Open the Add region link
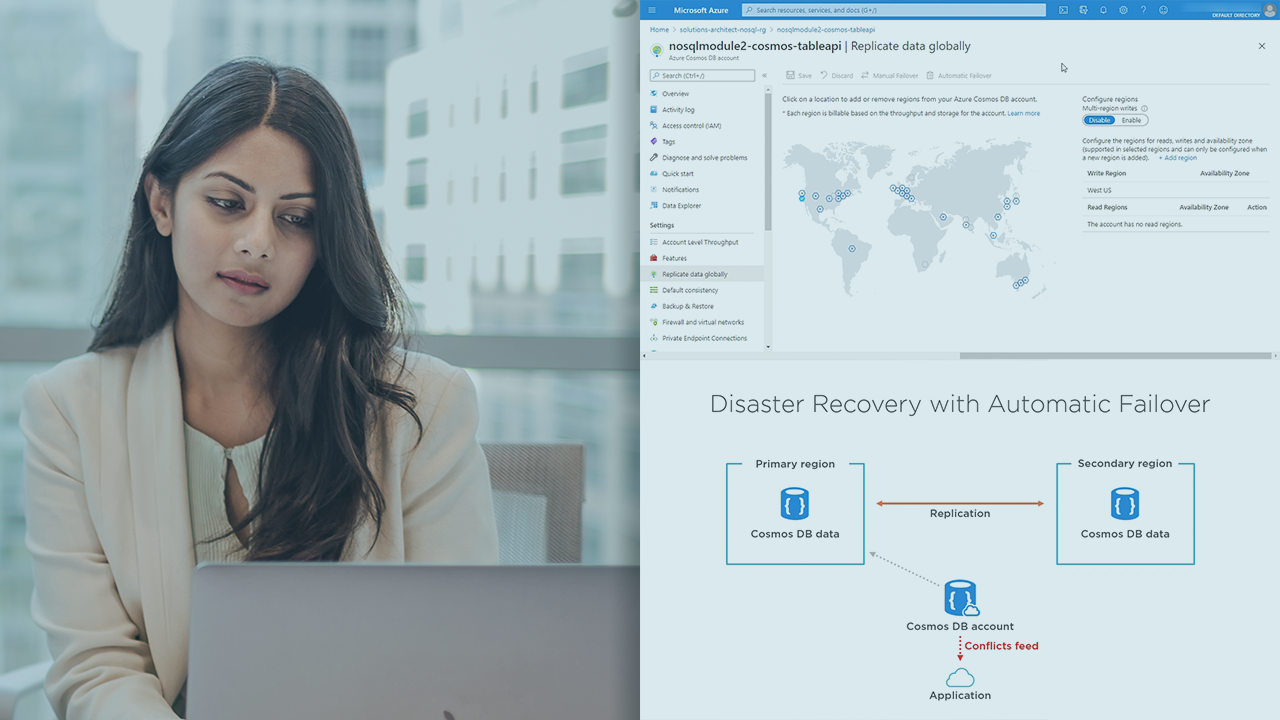The image size is (1280, 720). coord(1177,157)
